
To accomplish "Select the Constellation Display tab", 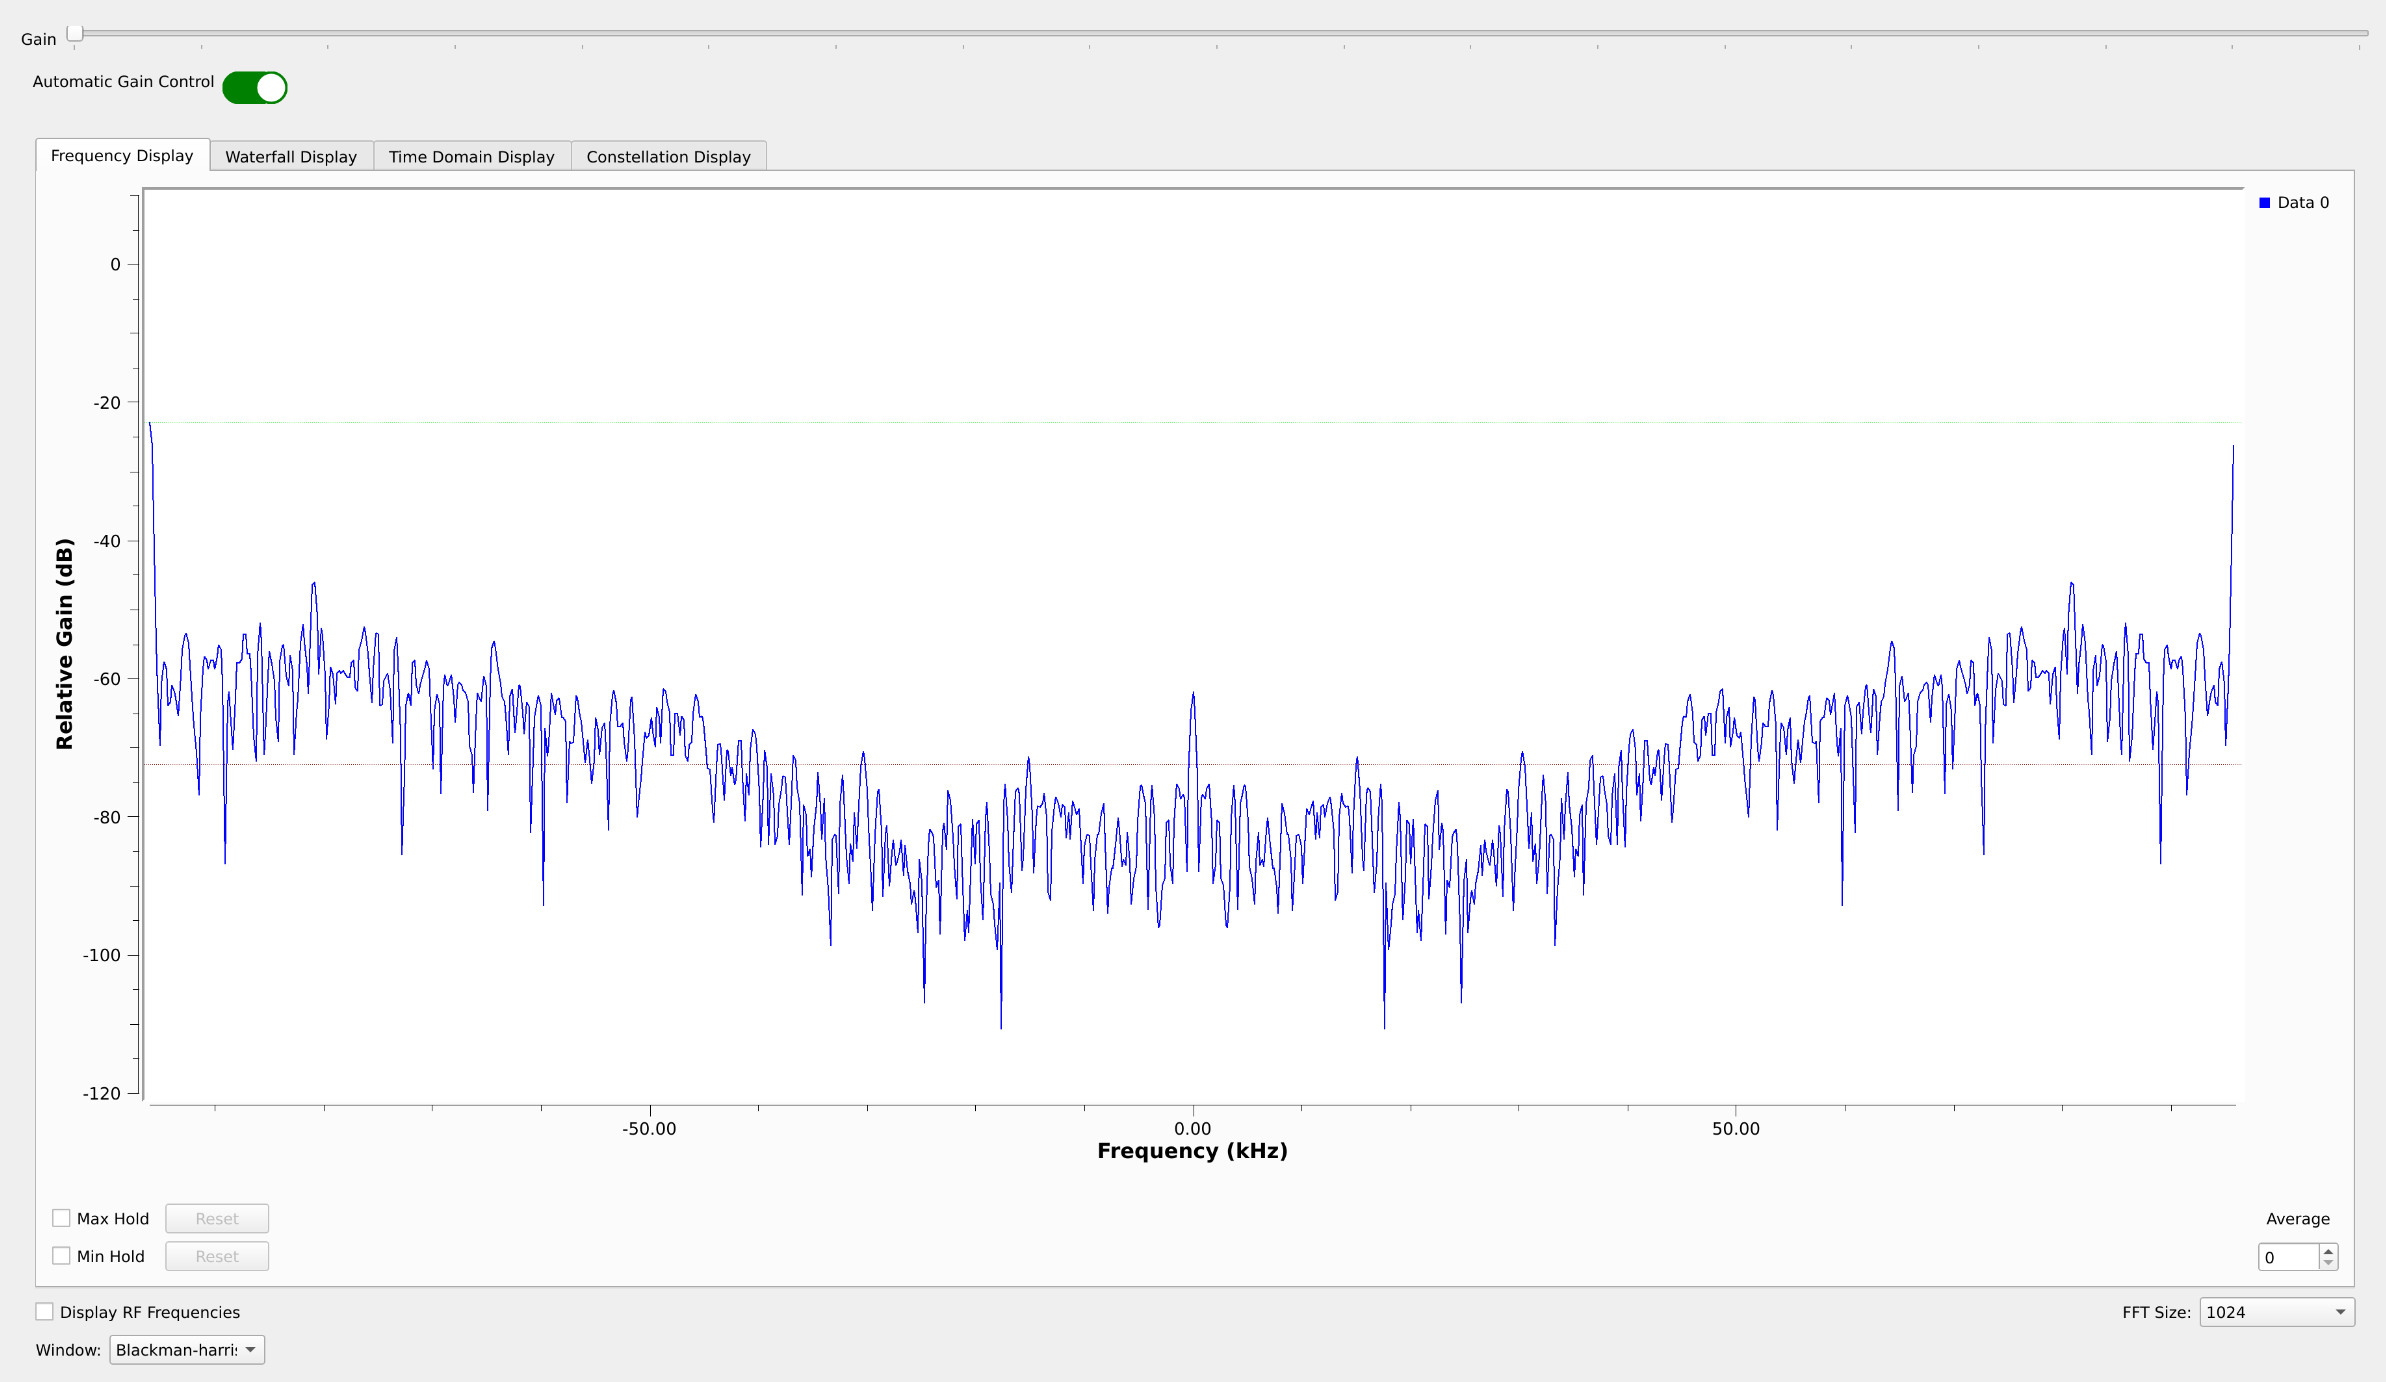I will (x=668, y=156).
